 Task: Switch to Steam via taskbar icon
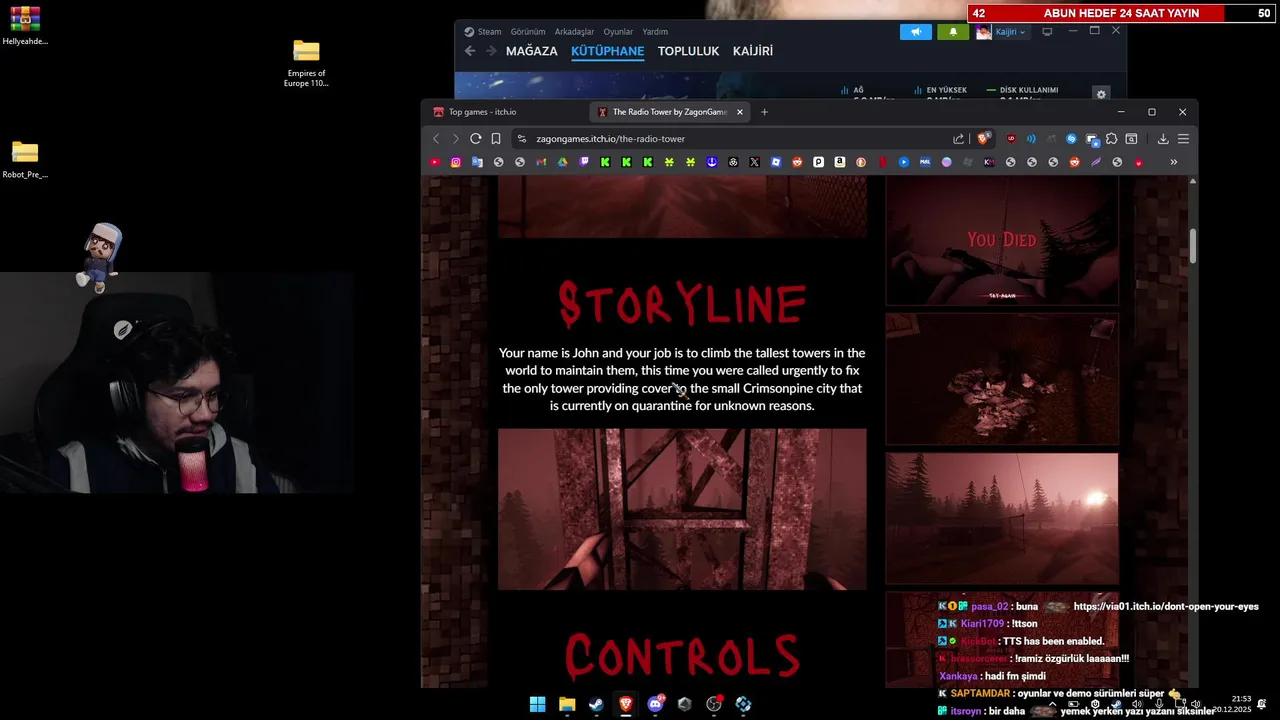click(596, 704)
